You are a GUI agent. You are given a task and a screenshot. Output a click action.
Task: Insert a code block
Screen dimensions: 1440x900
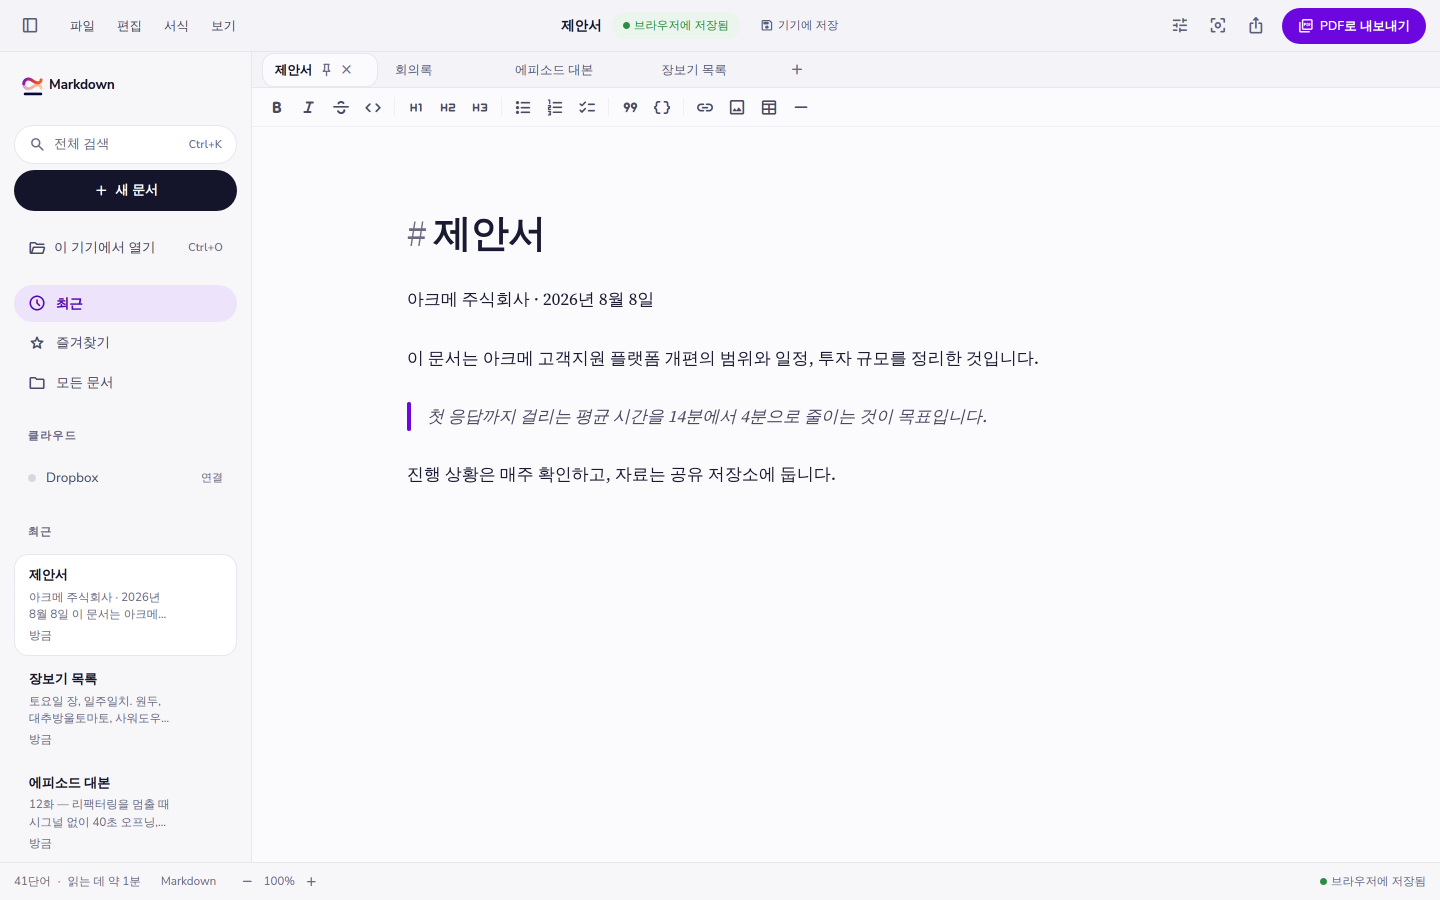[662, 107]
